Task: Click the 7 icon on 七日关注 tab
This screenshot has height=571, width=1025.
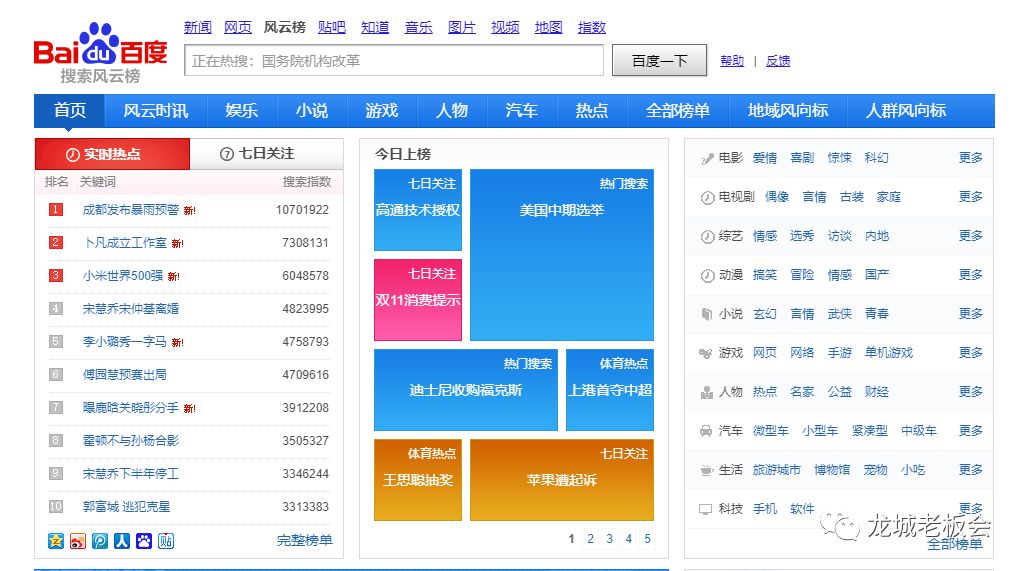Action: (227, 154)
